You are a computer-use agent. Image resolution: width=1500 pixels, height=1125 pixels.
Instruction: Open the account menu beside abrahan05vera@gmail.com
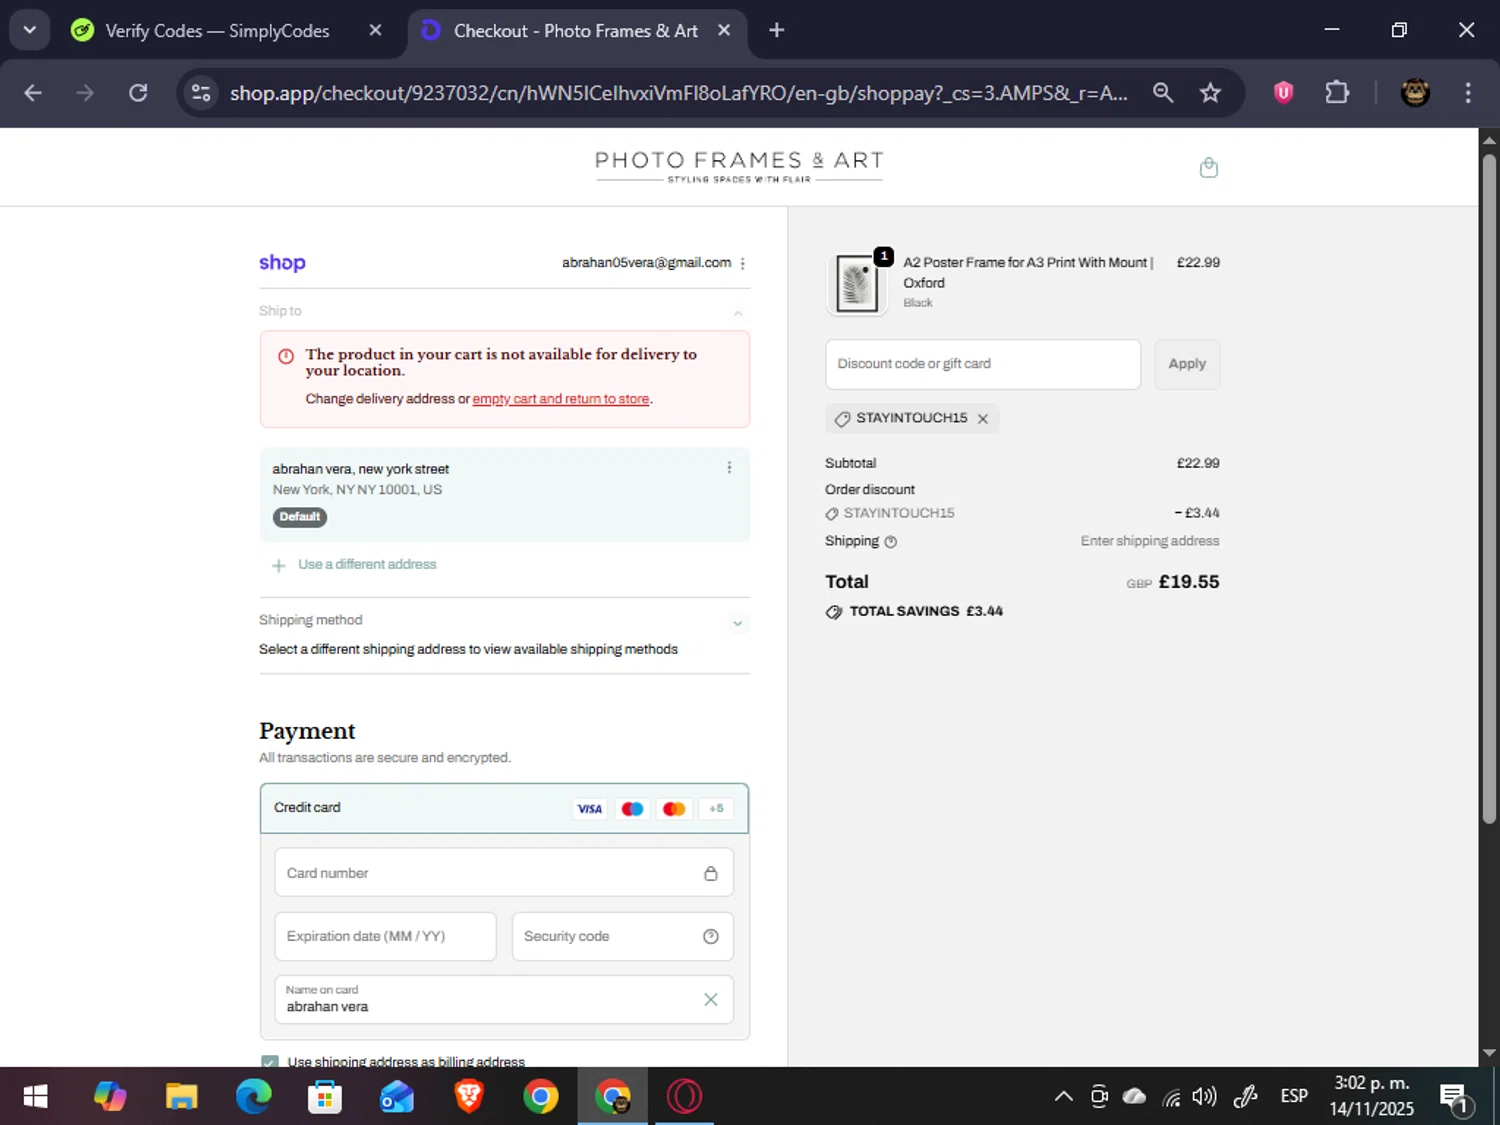coord(742,263)
